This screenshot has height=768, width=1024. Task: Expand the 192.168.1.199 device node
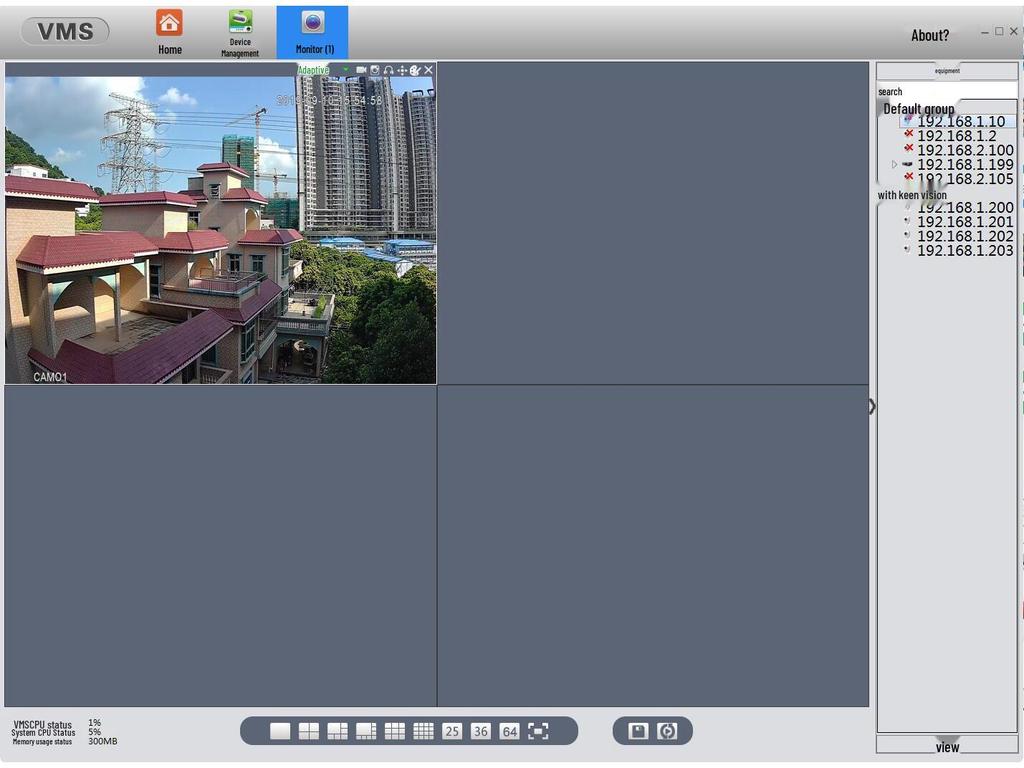(895, 165)
